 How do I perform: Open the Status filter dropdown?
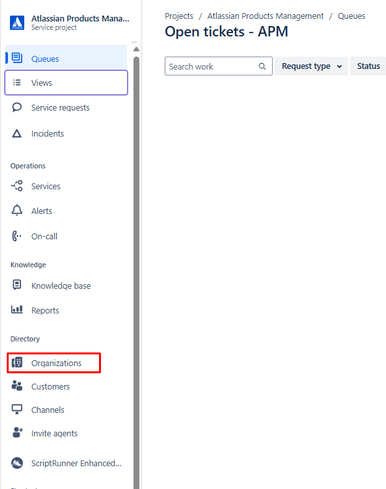[368, 66]
